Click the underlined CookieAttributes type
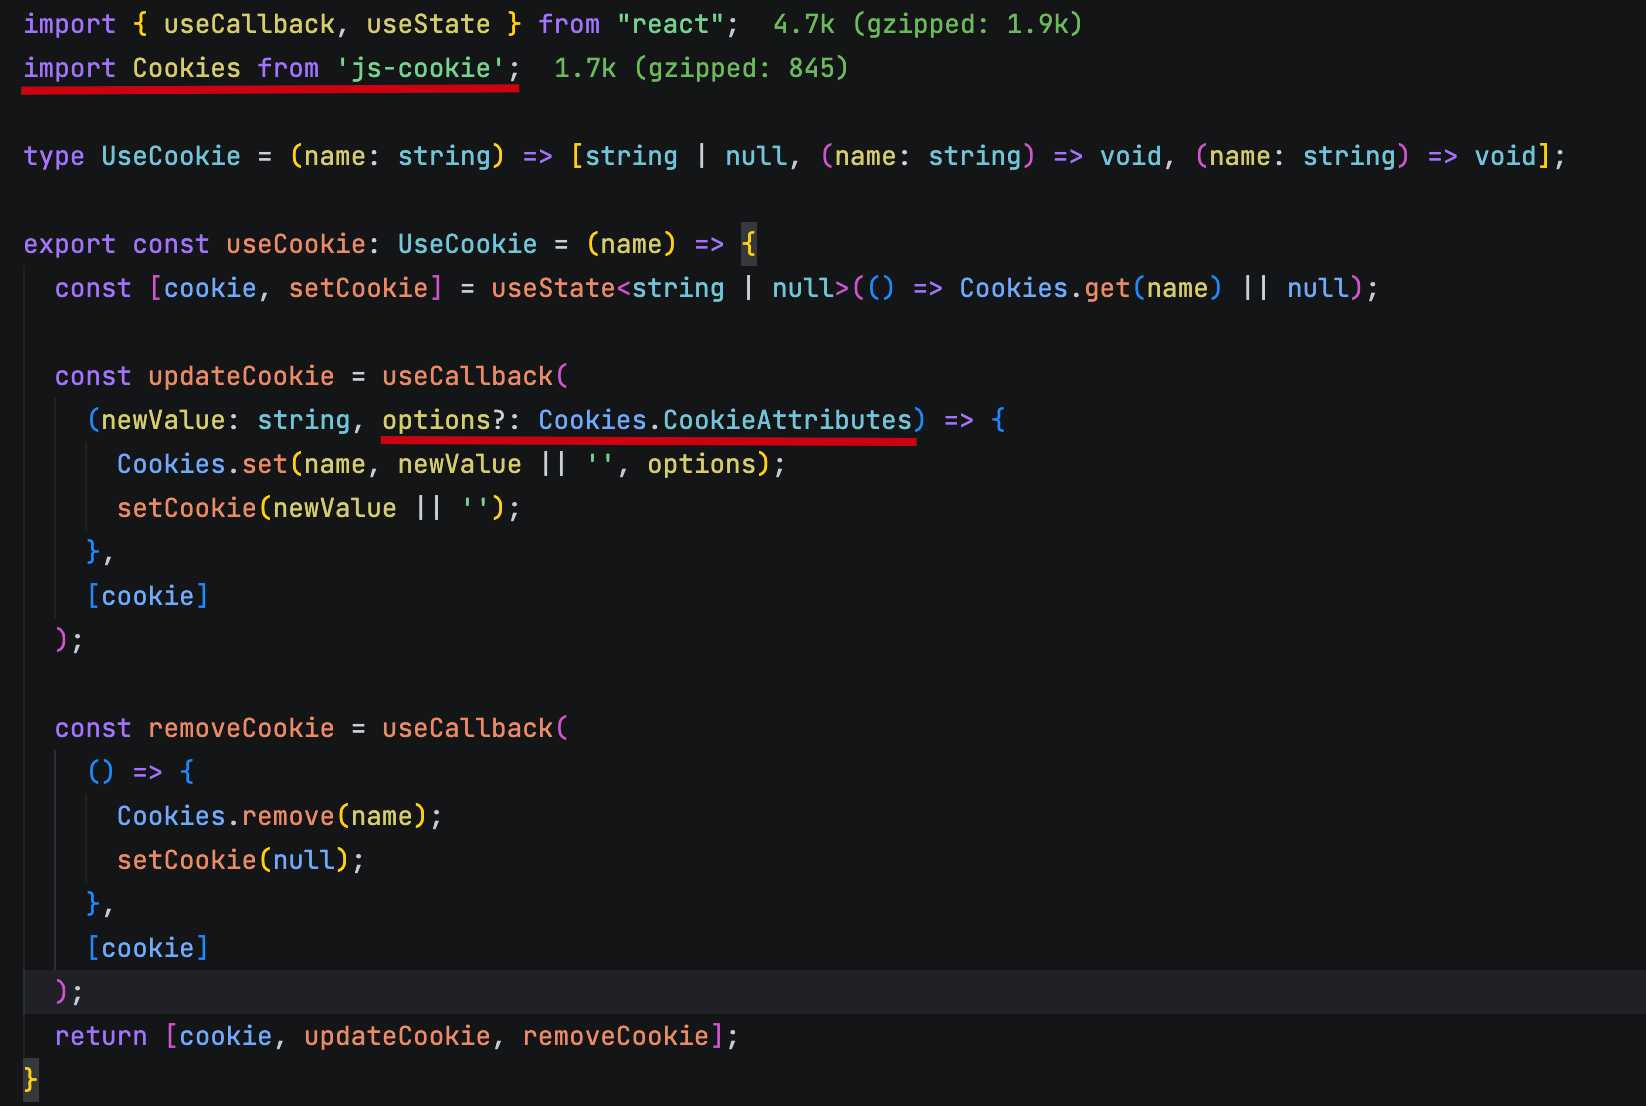The width and height of the screenshot is (1646, 1106). tap(787, 420)
